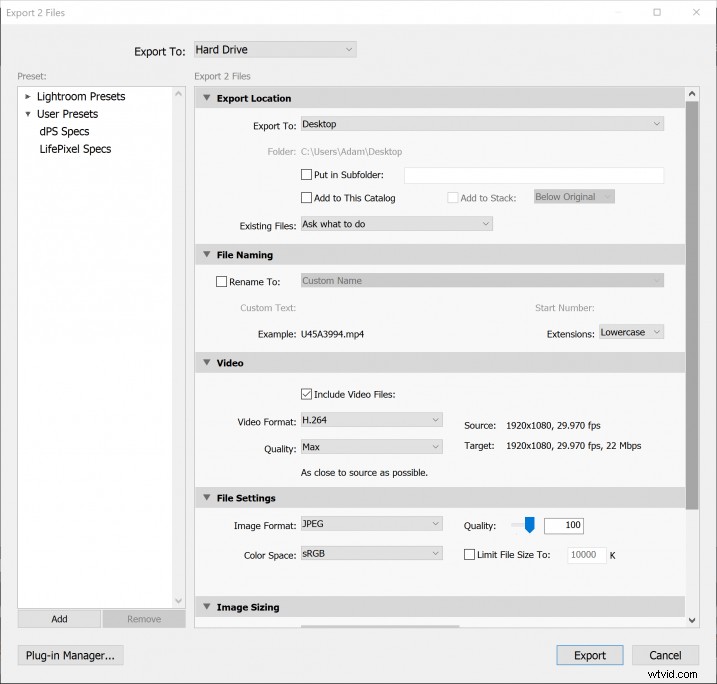Open the Export To Hard Drive dropdown

(x=274, y=50)
